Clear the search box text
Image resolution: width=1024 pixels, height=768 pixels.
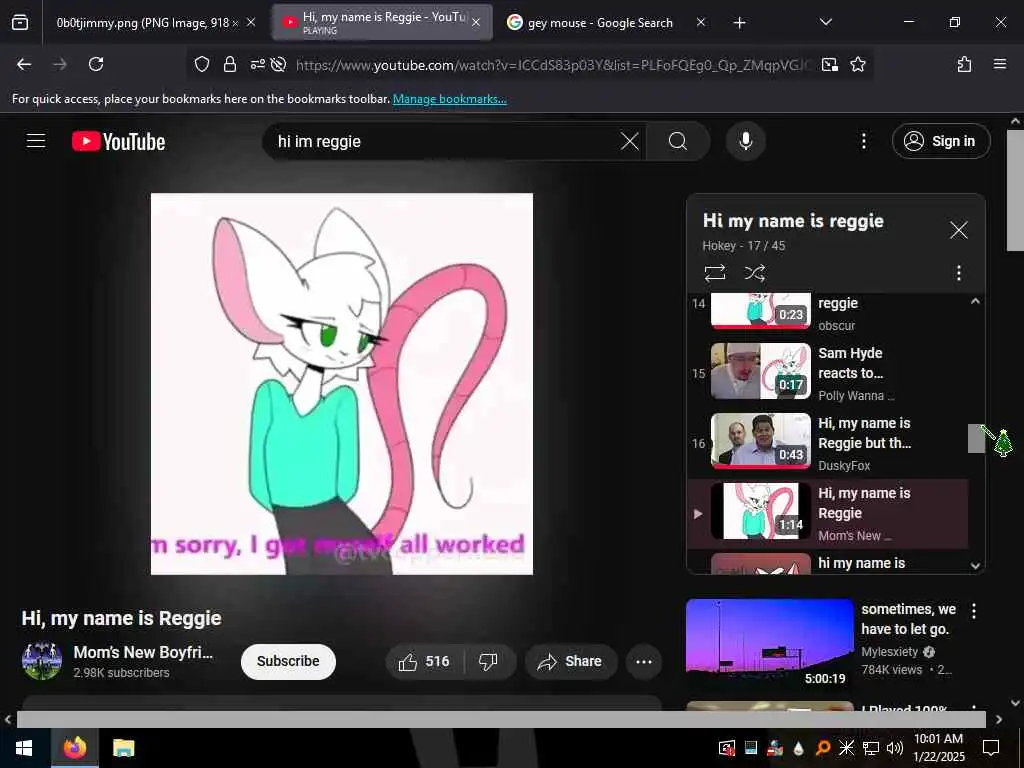tap(629, 141)
